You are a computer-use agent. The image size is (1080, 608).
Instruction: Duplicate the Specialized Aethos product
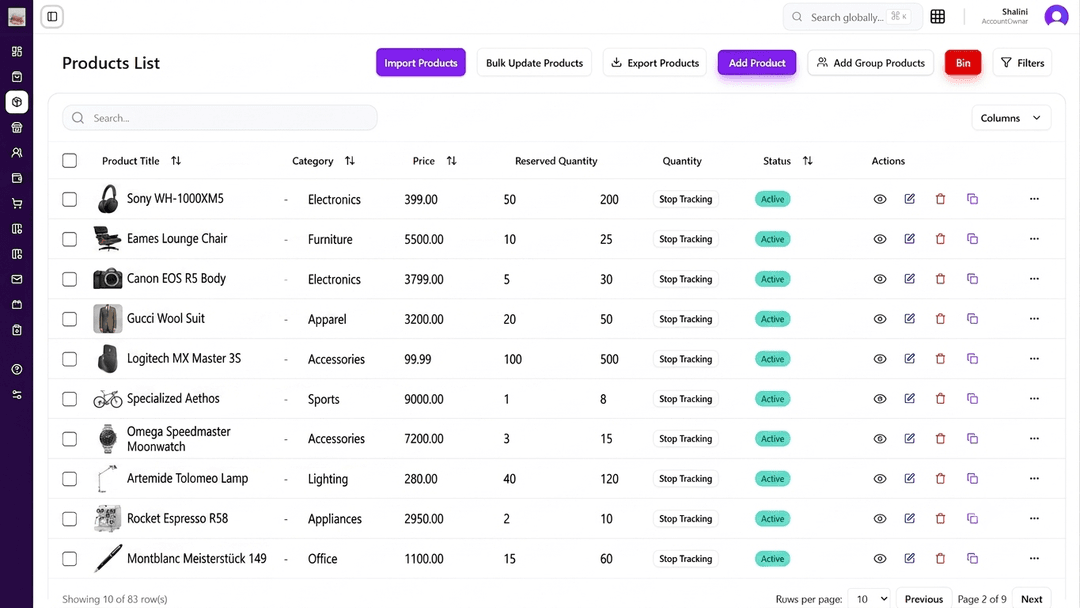[973, 399]
